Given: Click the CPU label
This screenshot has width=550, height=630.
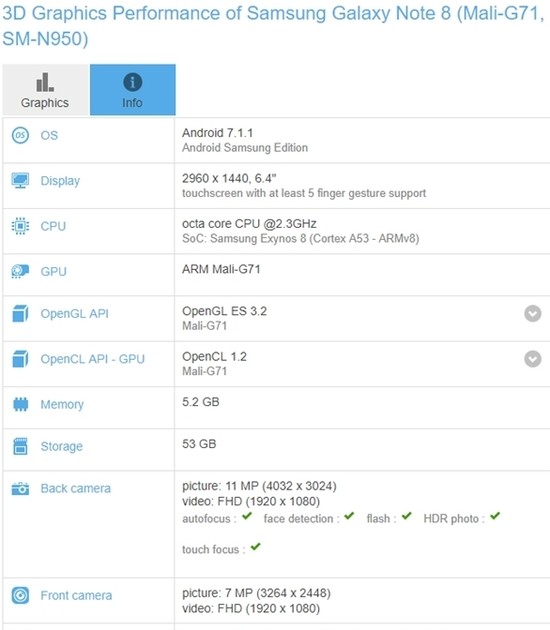Looking at the screenshot, I should pos(53,226).
